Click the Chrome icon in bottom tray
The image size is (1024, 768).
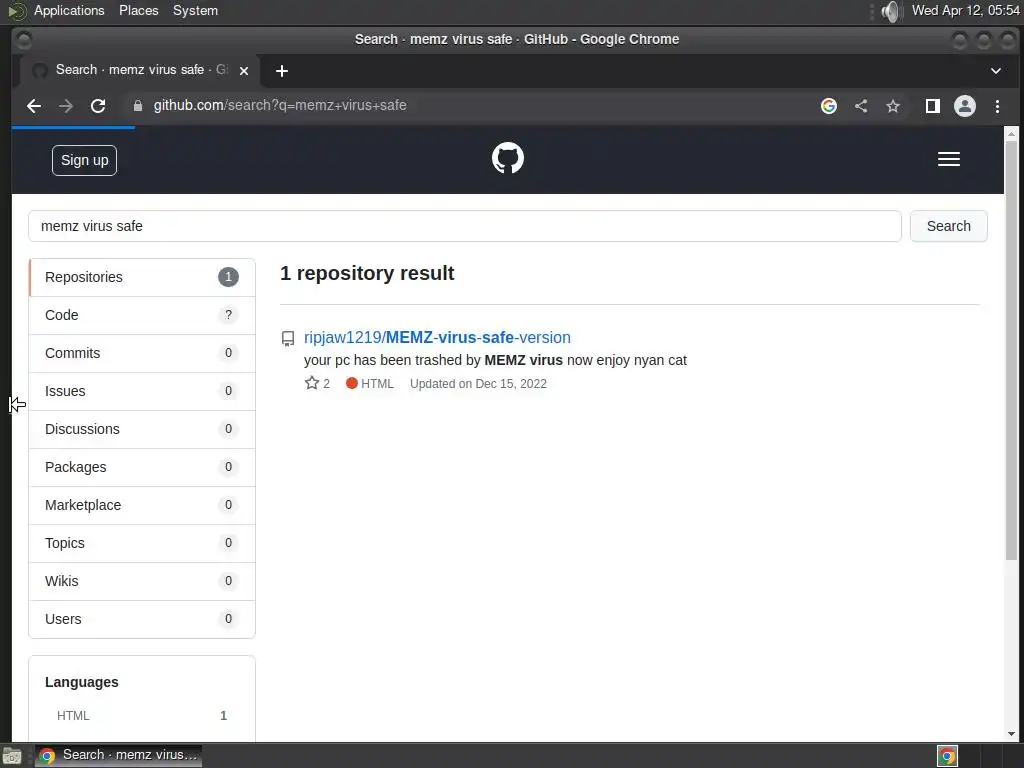947,756
